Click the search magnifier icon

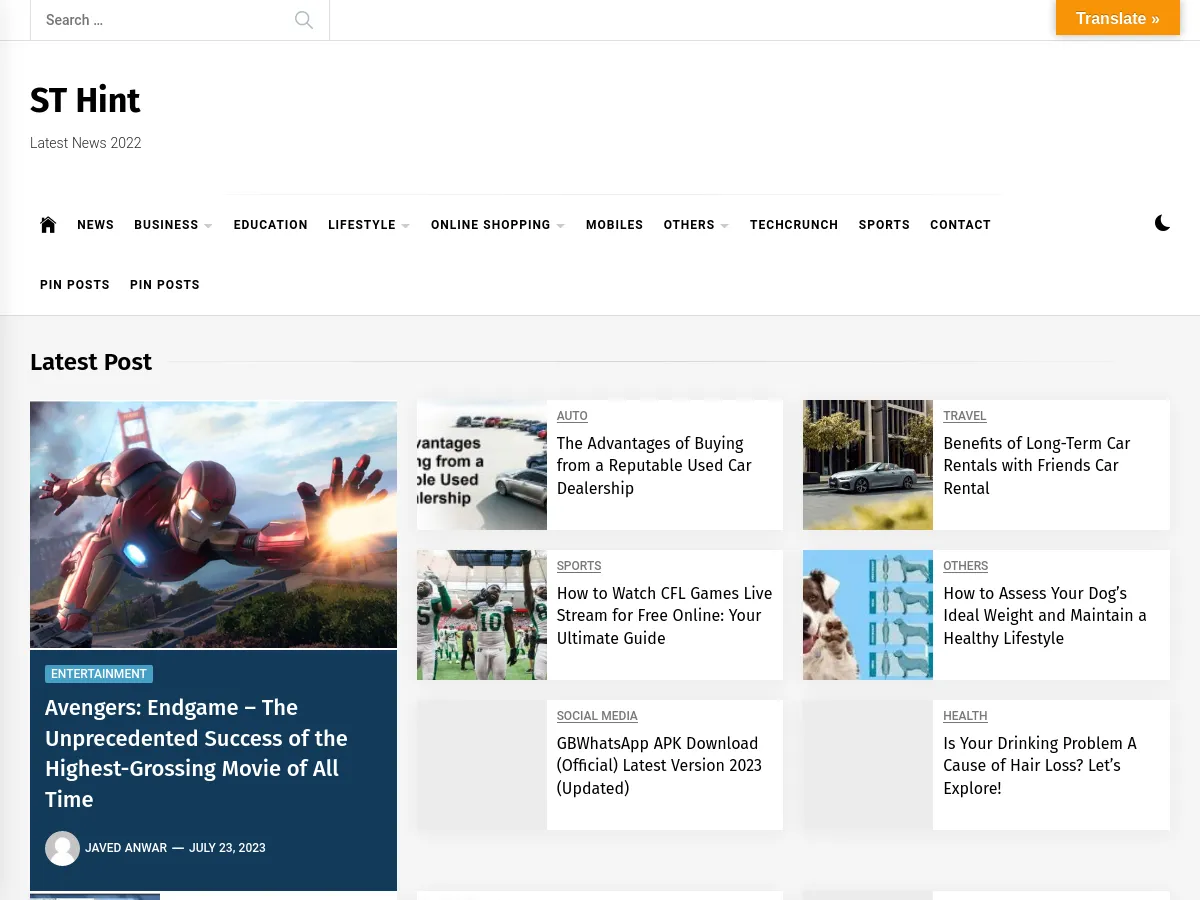[304, 20]
